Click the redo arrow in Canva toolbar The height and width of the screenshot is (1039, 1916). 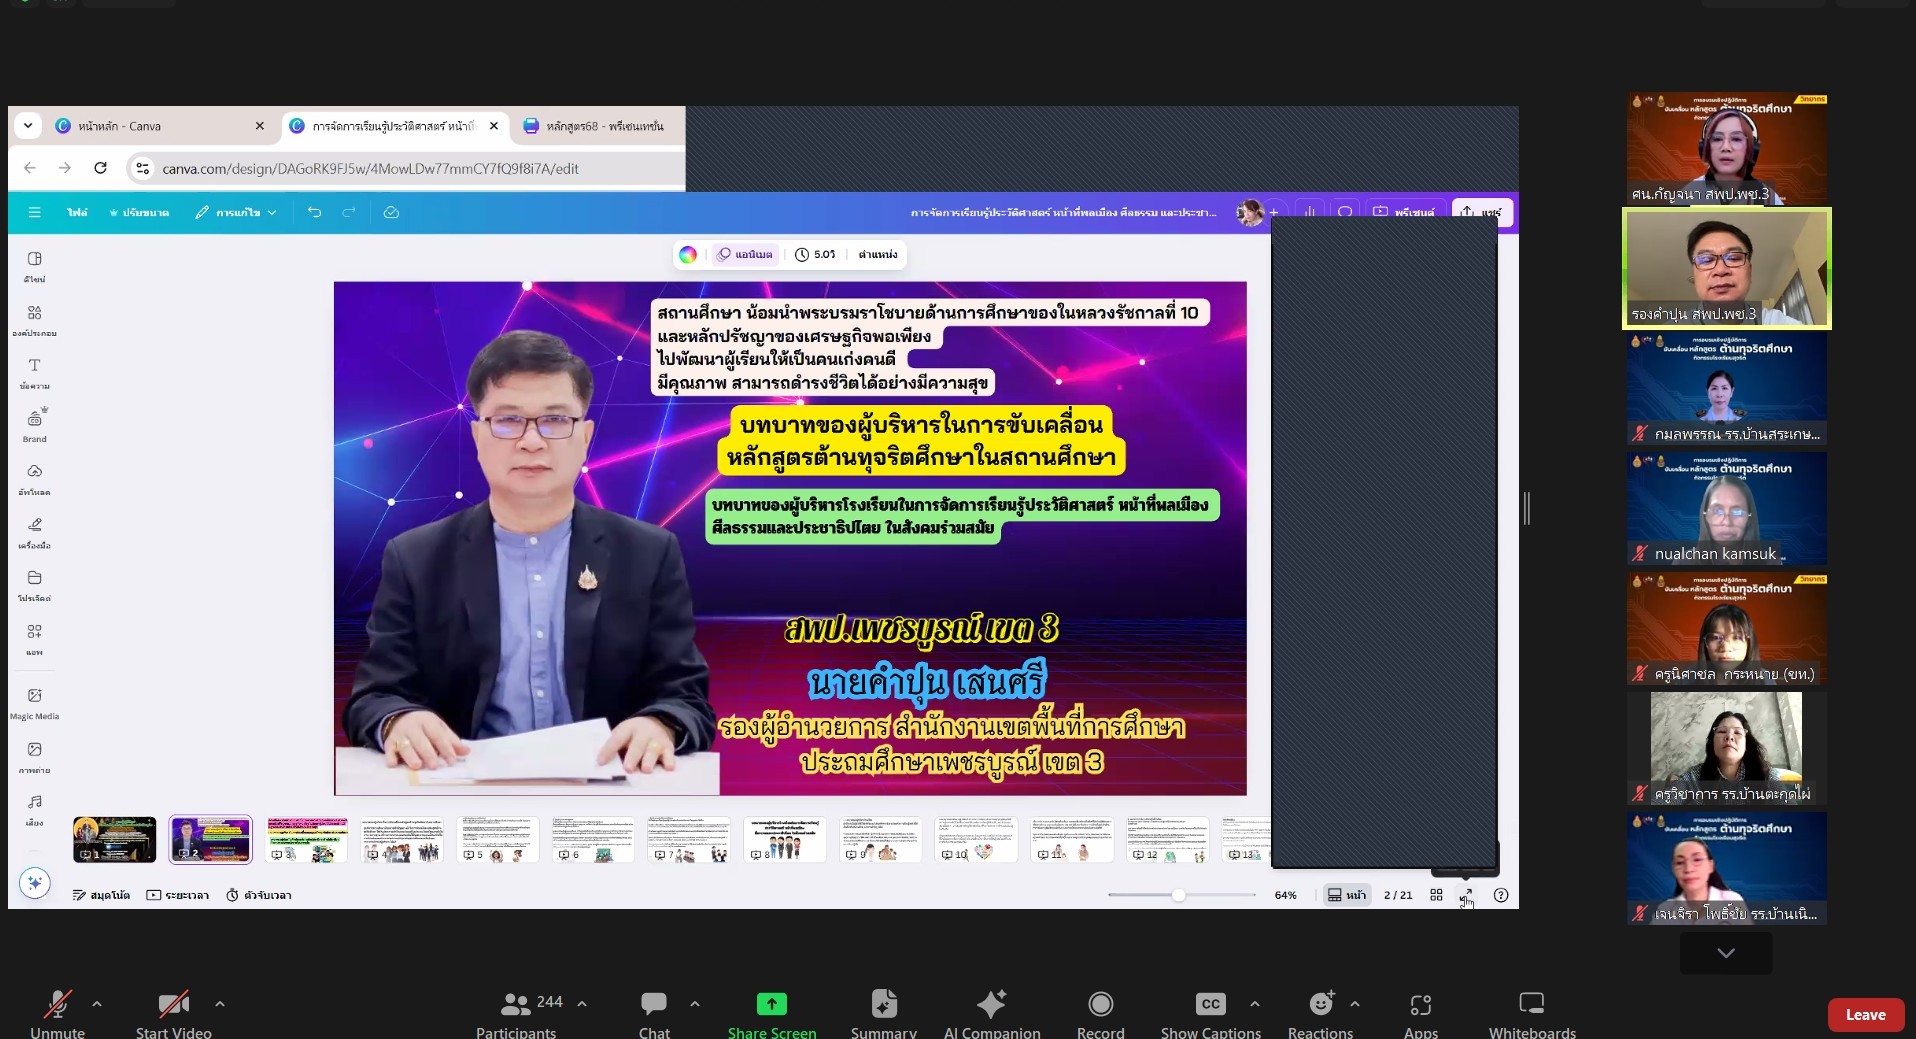(x=349, y=212)
